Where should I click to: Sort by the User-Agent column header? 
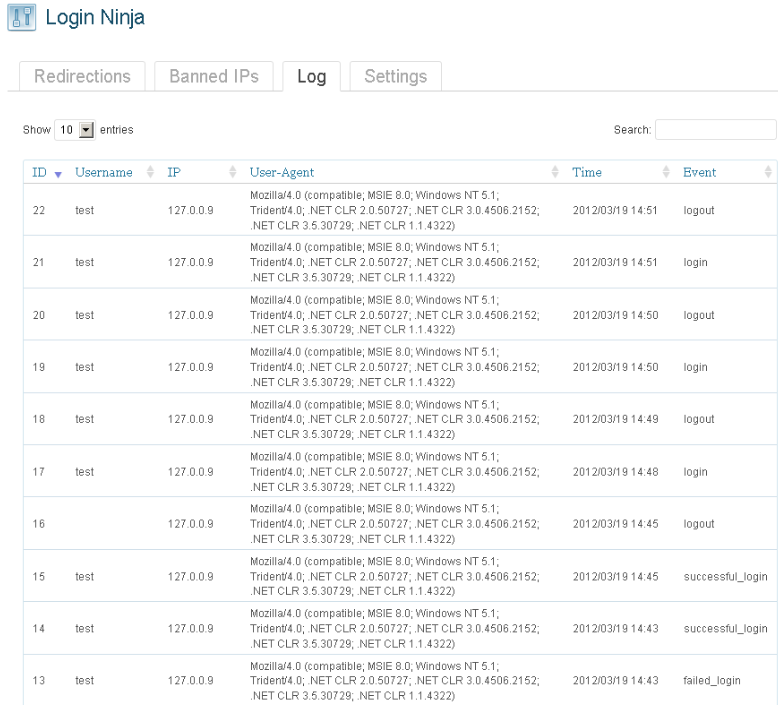(282, 172)
